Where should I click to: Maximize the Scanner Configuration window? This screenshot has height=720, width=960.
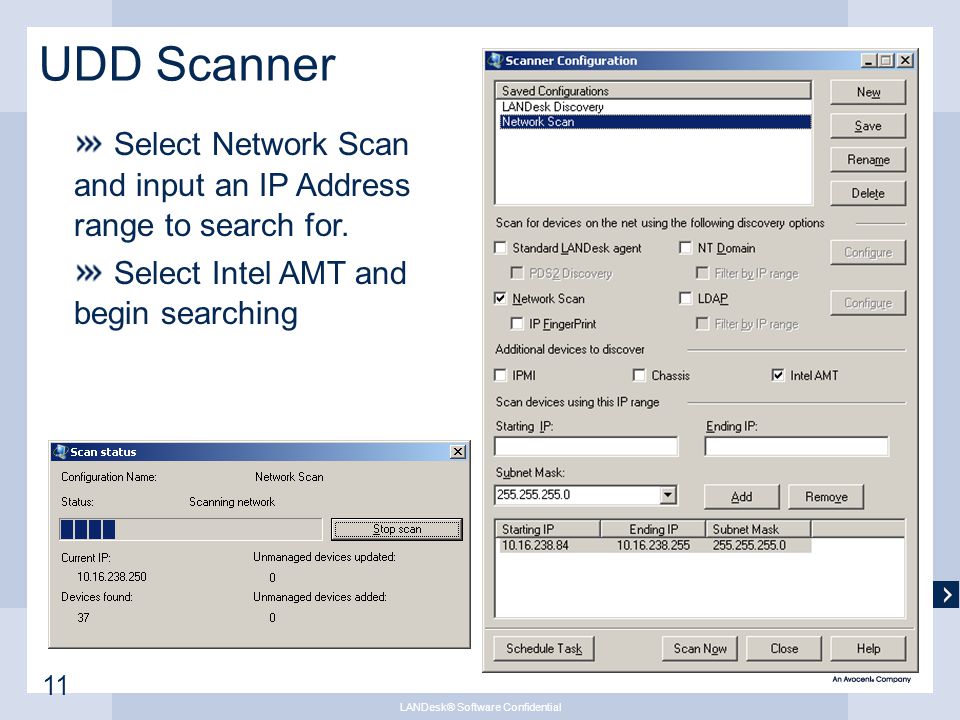(x=885, y=60)
